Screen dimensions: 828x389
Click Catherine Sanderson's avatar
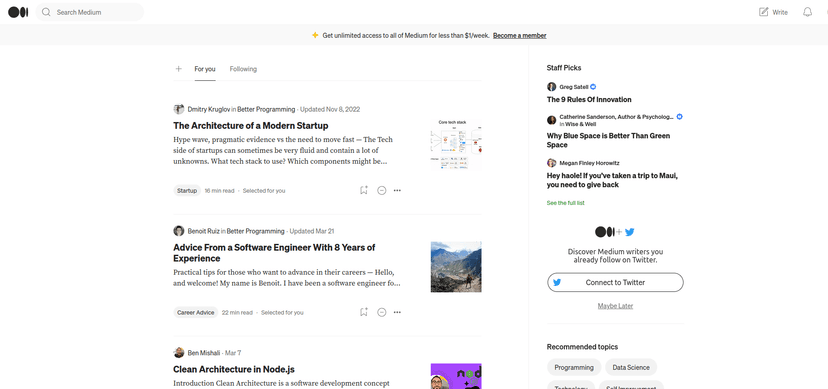[x=551, y=120]
